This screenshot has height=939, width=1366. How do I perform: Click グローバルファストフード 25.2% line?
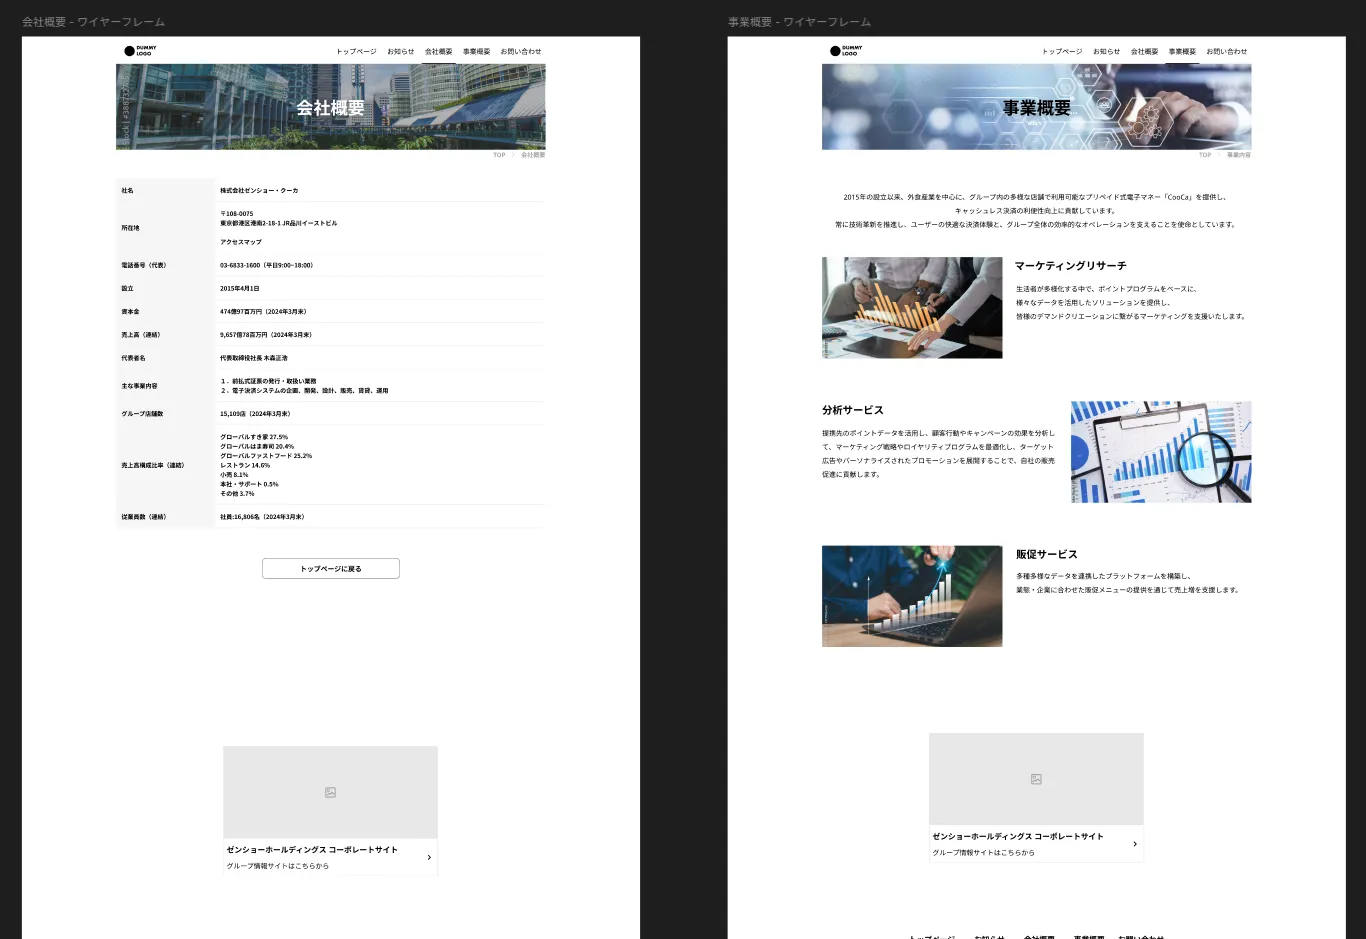point(266,456)
